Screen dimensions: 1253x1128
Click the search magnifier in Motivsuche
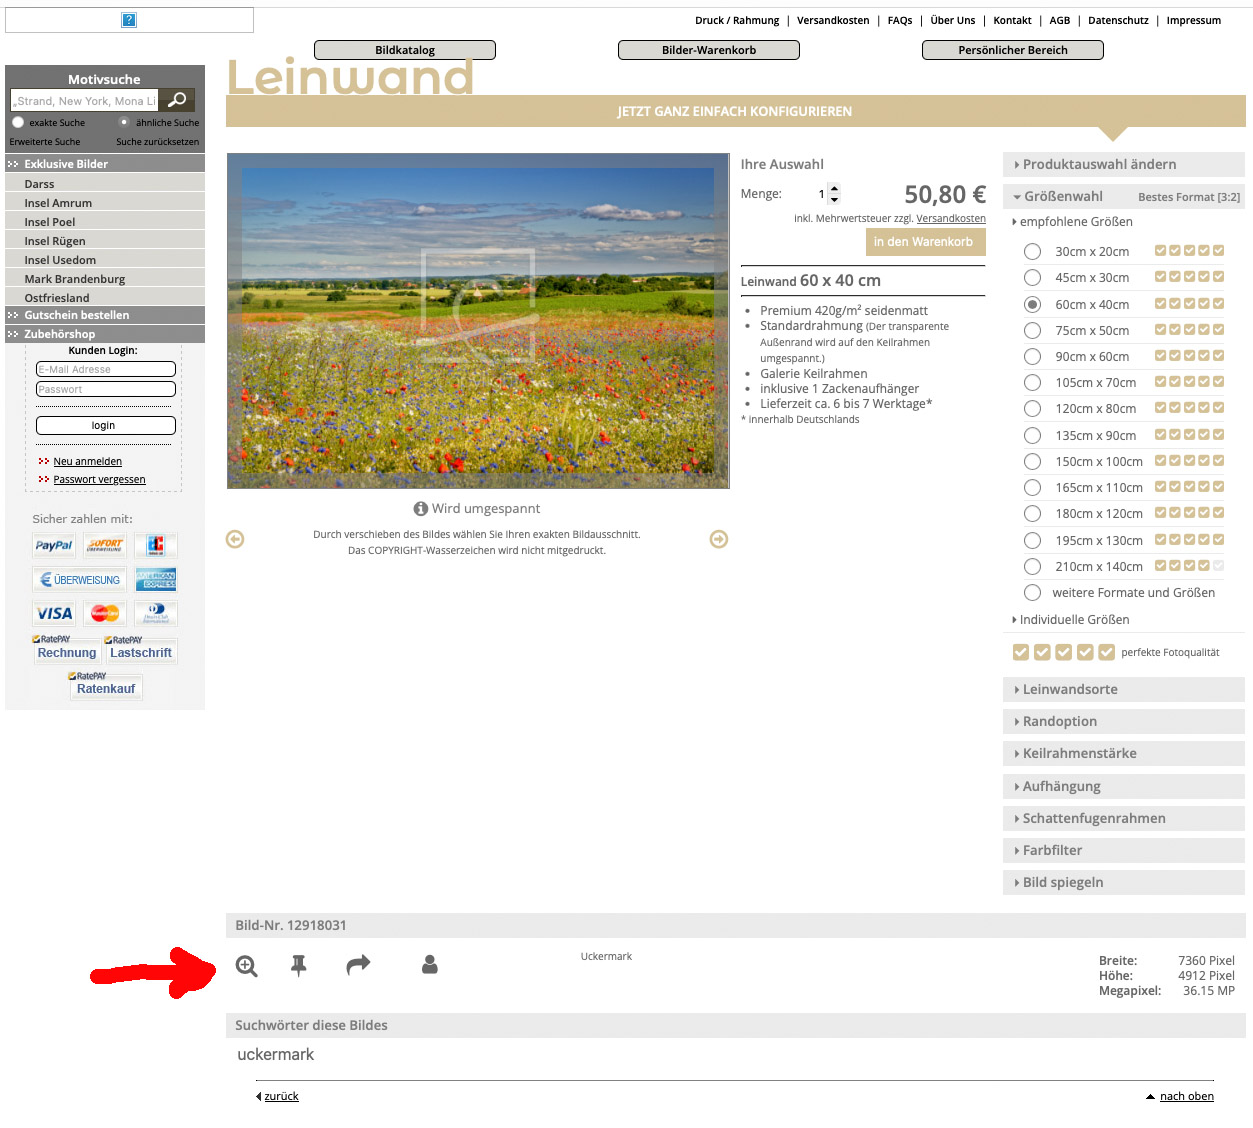pyautogui.click(x=177, y=100)
